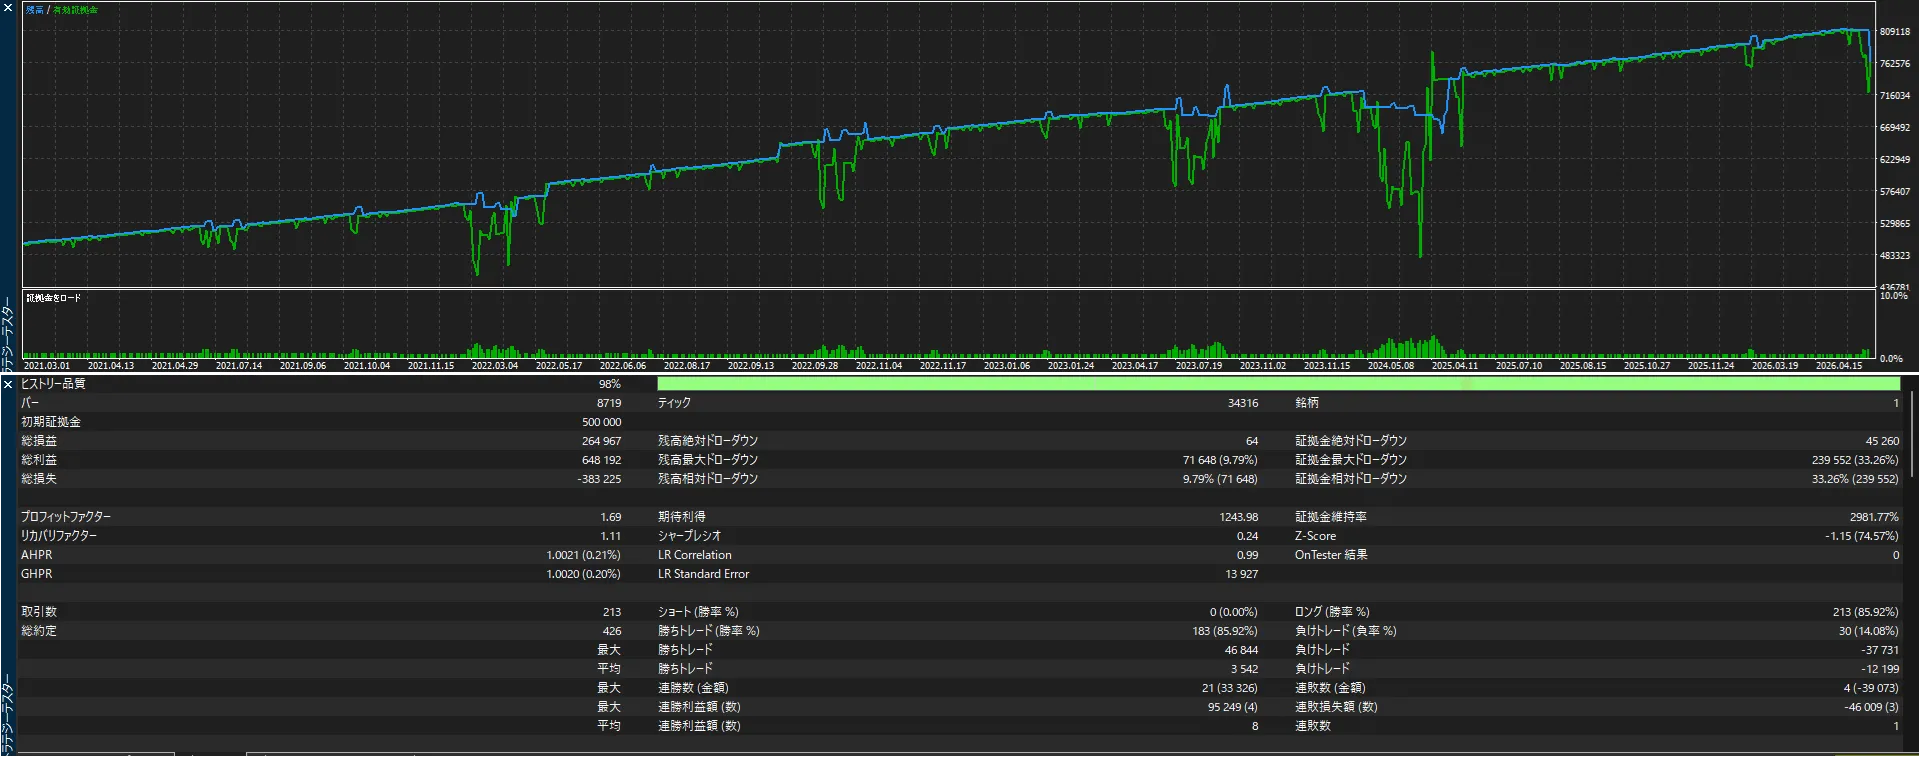Click the 連敗損失額 (数) value -46 009 (3)
The image size is (1919, 761).
pyautogui.click(x=1872, y=707)
